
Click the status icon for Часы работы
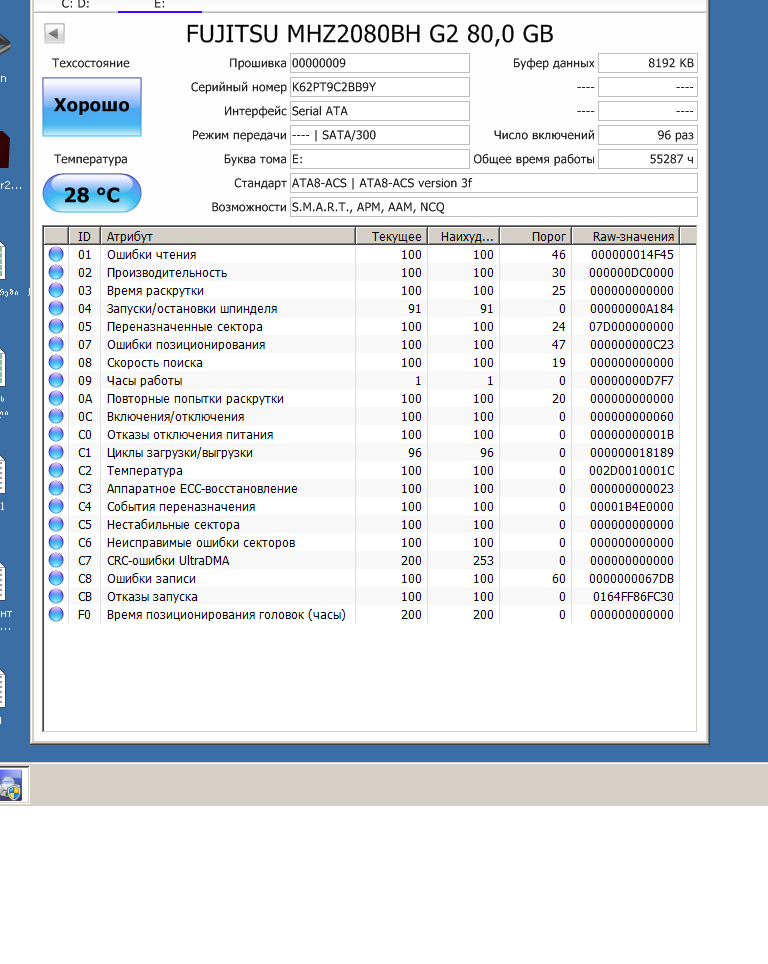(56, 381)
